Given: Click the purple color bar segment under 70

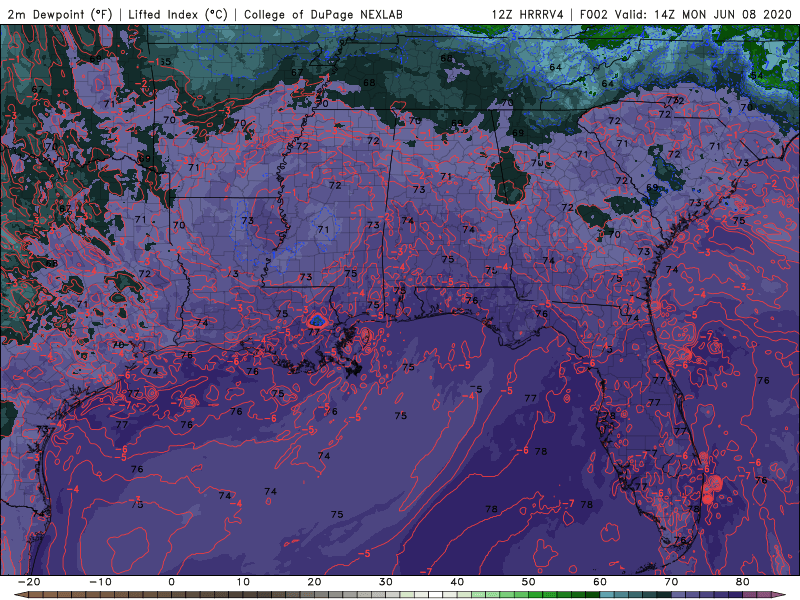Looking at the screenshot, I should point(679,595).
